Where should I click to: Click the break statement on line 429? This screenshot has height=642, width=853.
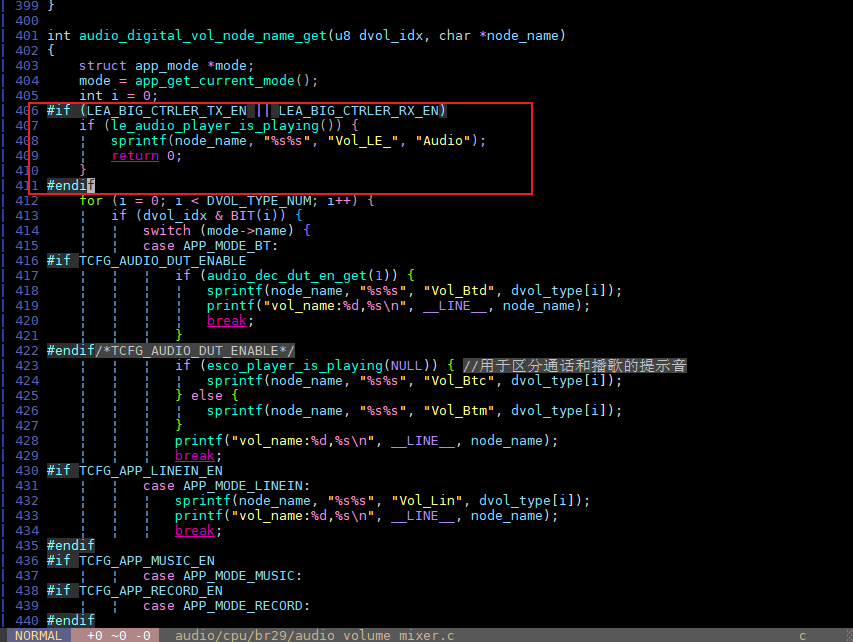click(195, 456)
